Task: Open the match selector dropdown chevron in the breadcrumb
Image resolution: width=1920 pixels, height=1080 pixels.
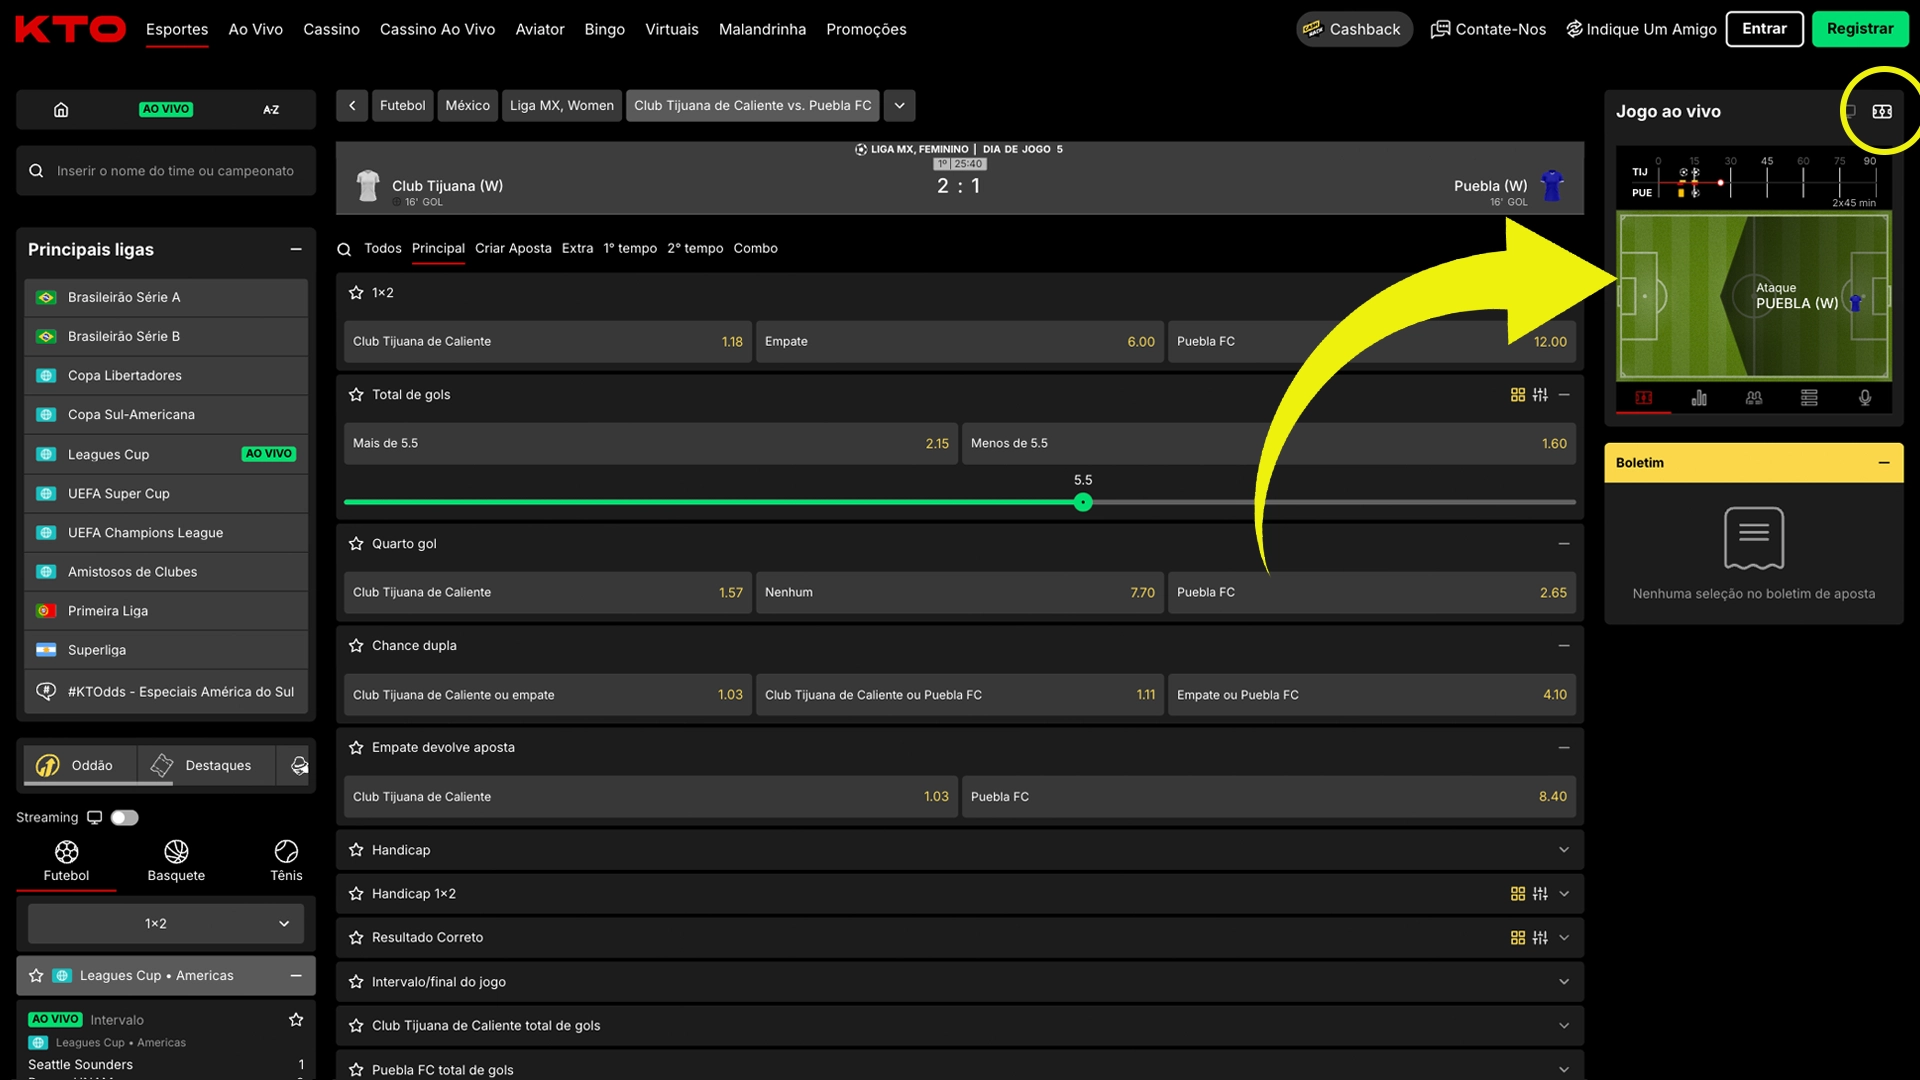Action: pos(899,106)
